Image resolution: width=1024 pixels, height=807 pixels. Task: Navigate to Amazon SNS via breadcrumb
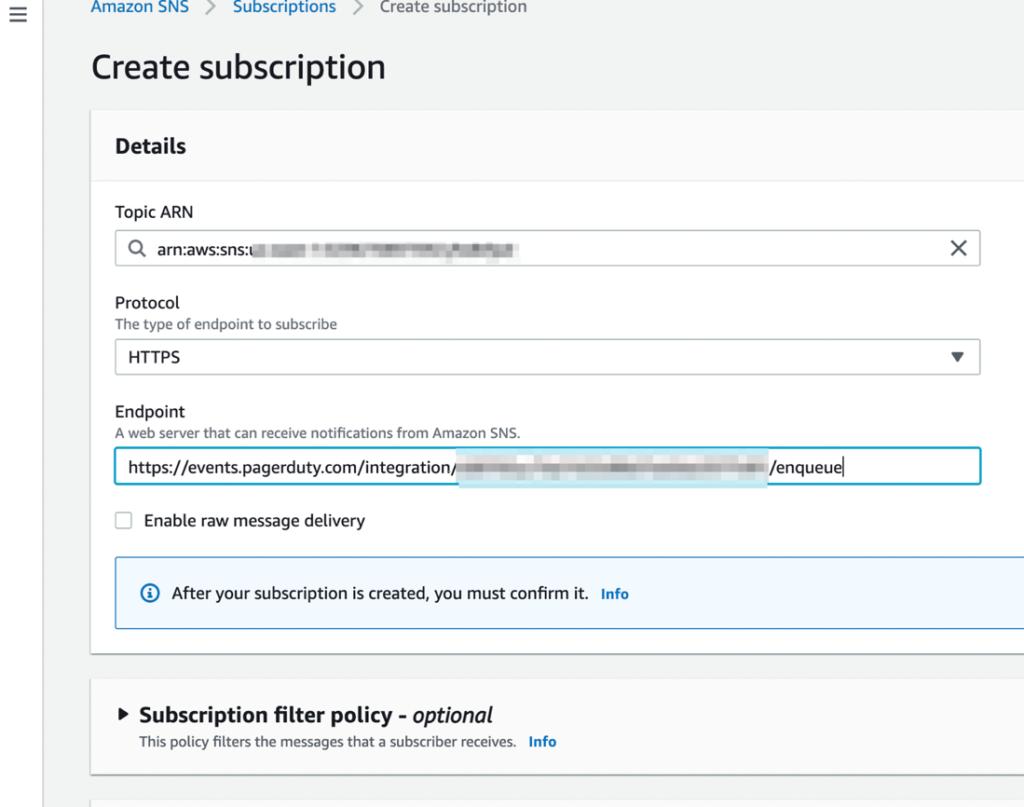(139, 8)
